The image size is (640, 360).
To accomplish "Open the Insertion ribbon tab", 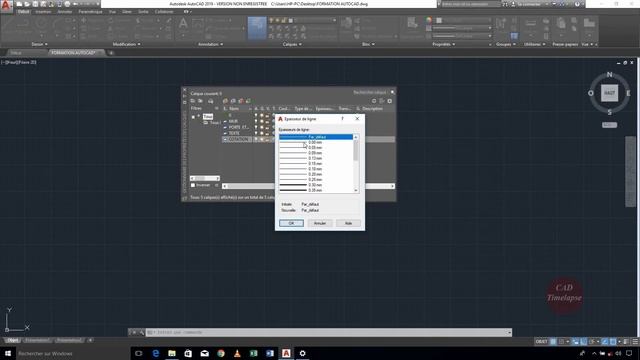I will tap(43, 11).
